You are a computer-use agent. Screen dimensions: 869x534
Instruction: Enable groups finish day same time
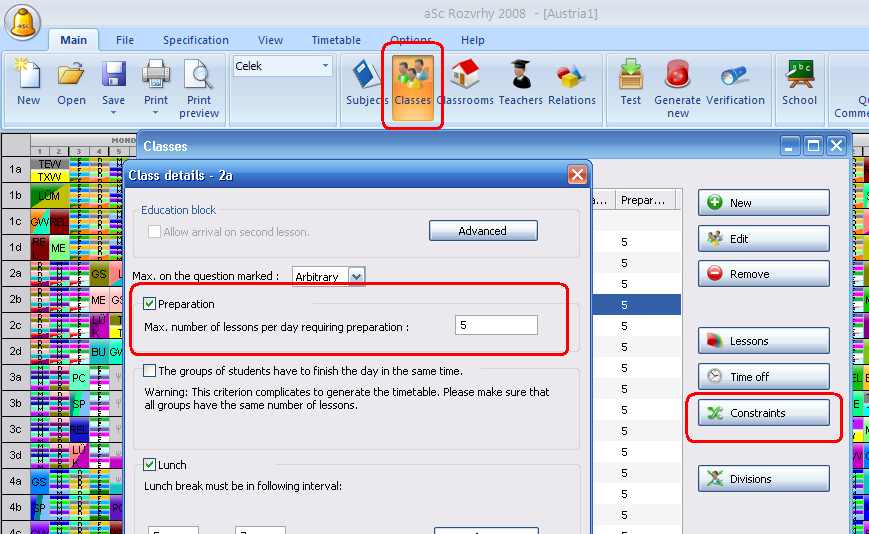pos(150,371)
